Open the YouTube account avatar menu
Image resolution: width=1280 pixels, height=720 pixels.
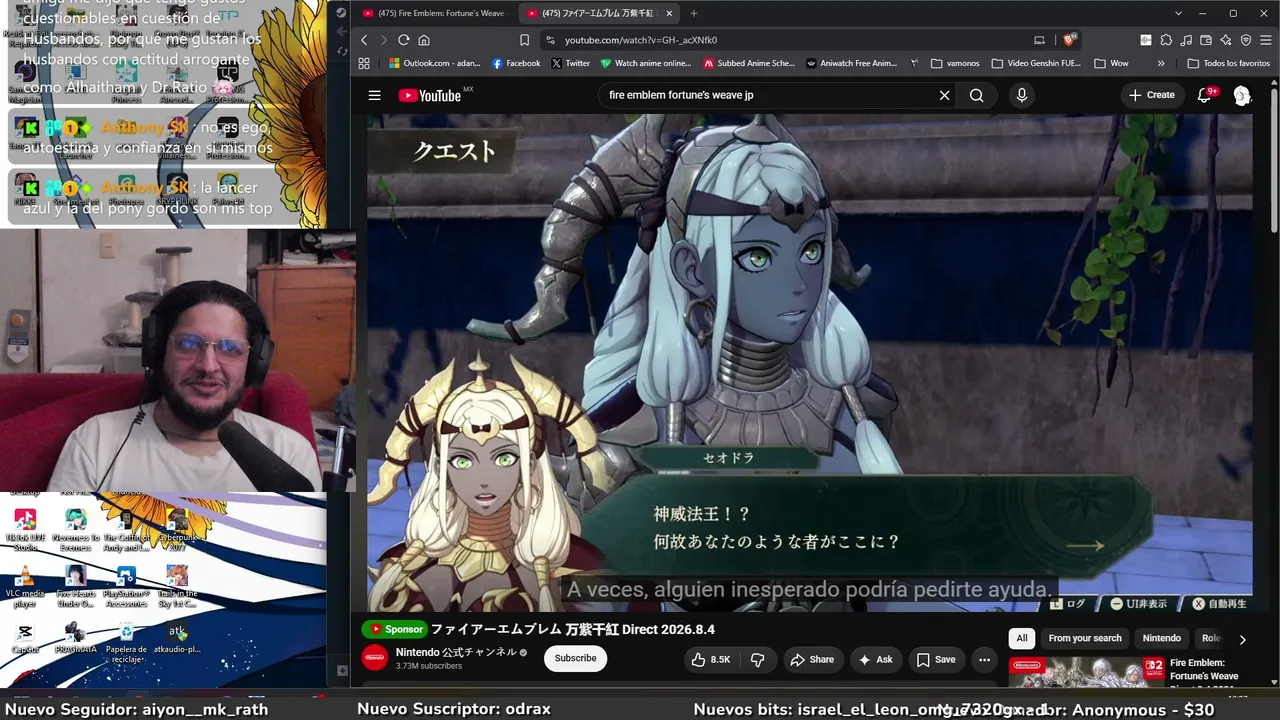(x=1242, y=95)
